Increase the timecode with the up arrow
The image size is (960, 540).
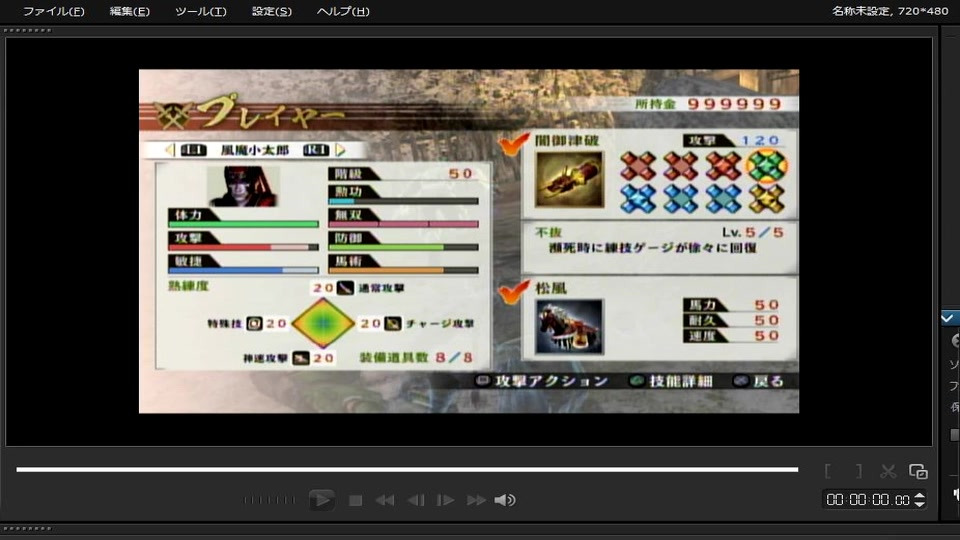(x=919, y=495)
